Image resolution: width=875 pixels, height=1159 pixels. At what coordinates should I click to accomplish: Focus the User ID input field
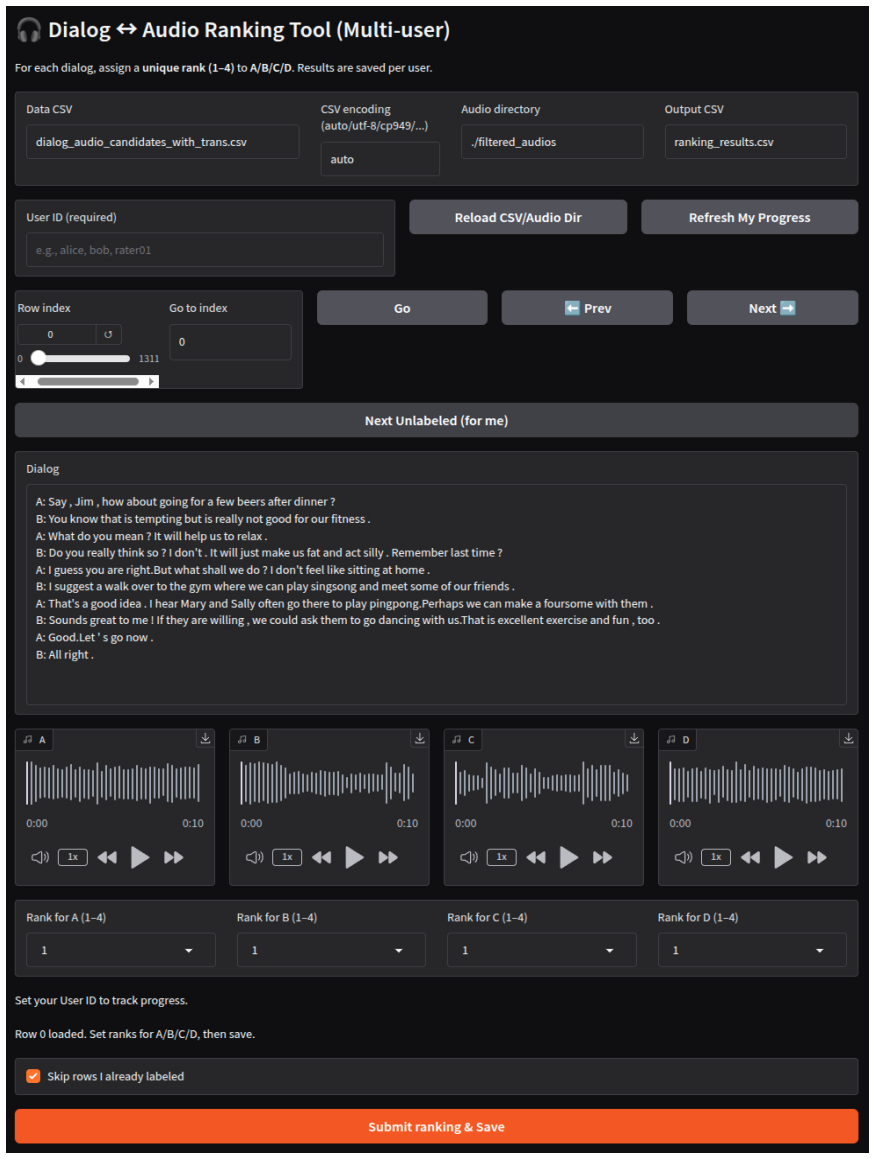pos(205,250)
